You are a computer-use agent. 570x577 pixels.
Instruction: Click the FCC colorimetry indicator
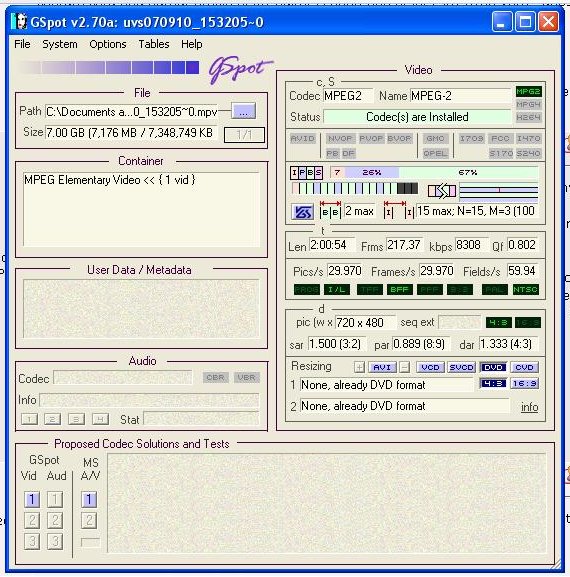click(x=500, y=139)
